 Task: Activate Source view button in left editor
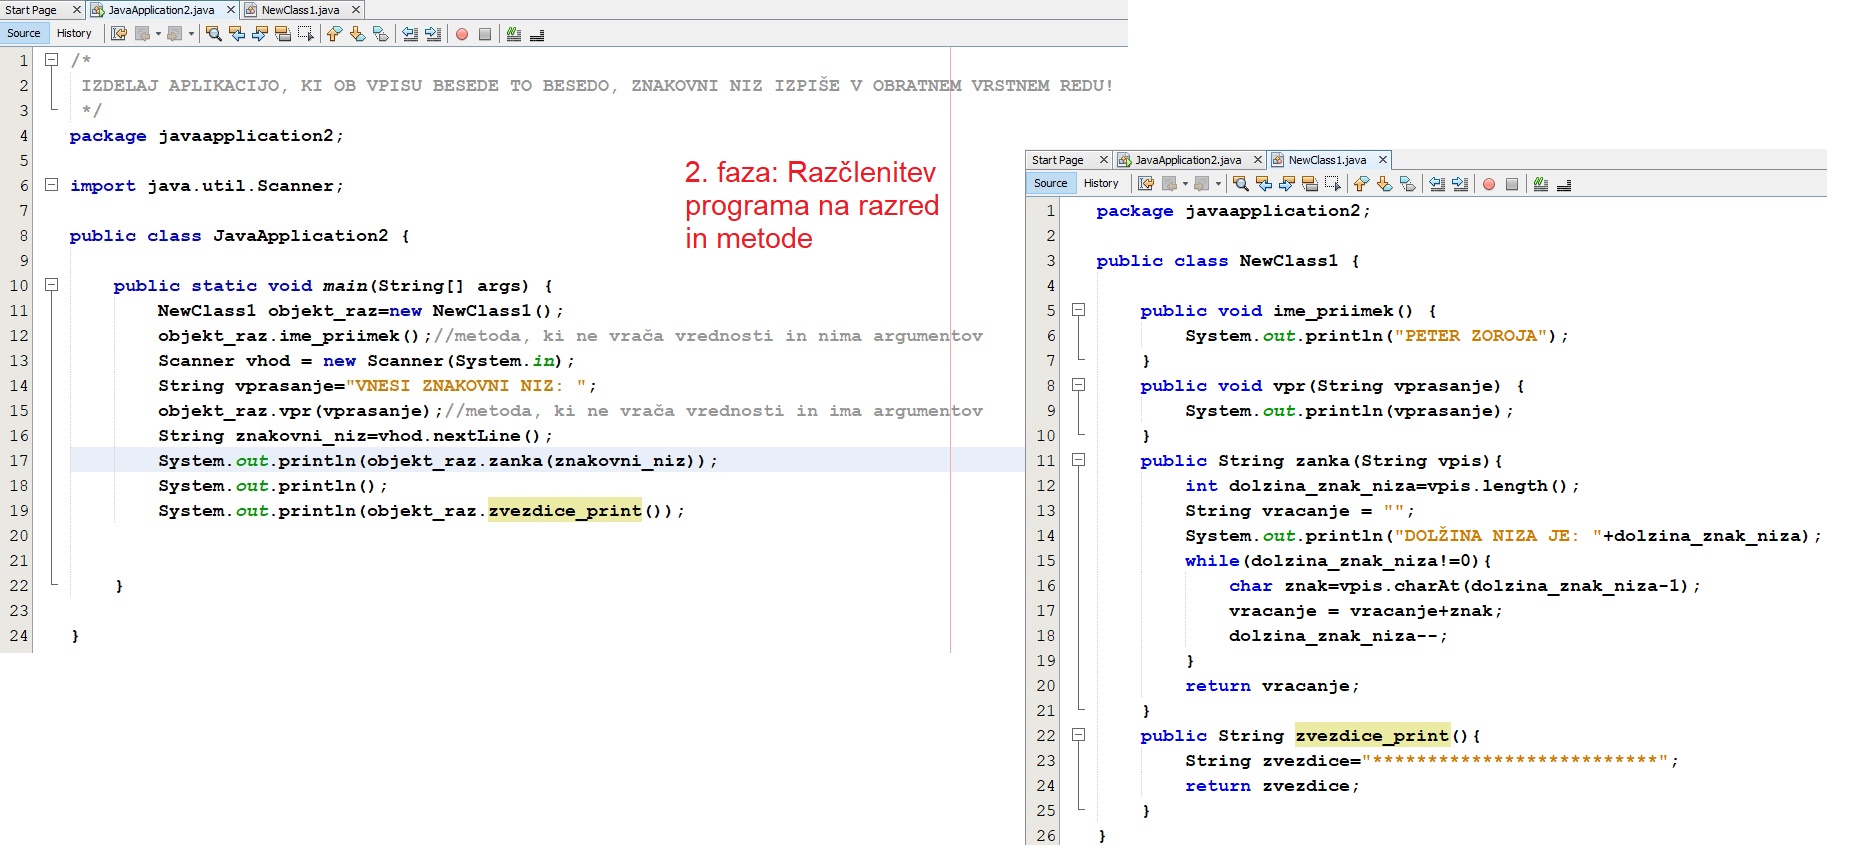pyautogui.click(x=24, y=33)
